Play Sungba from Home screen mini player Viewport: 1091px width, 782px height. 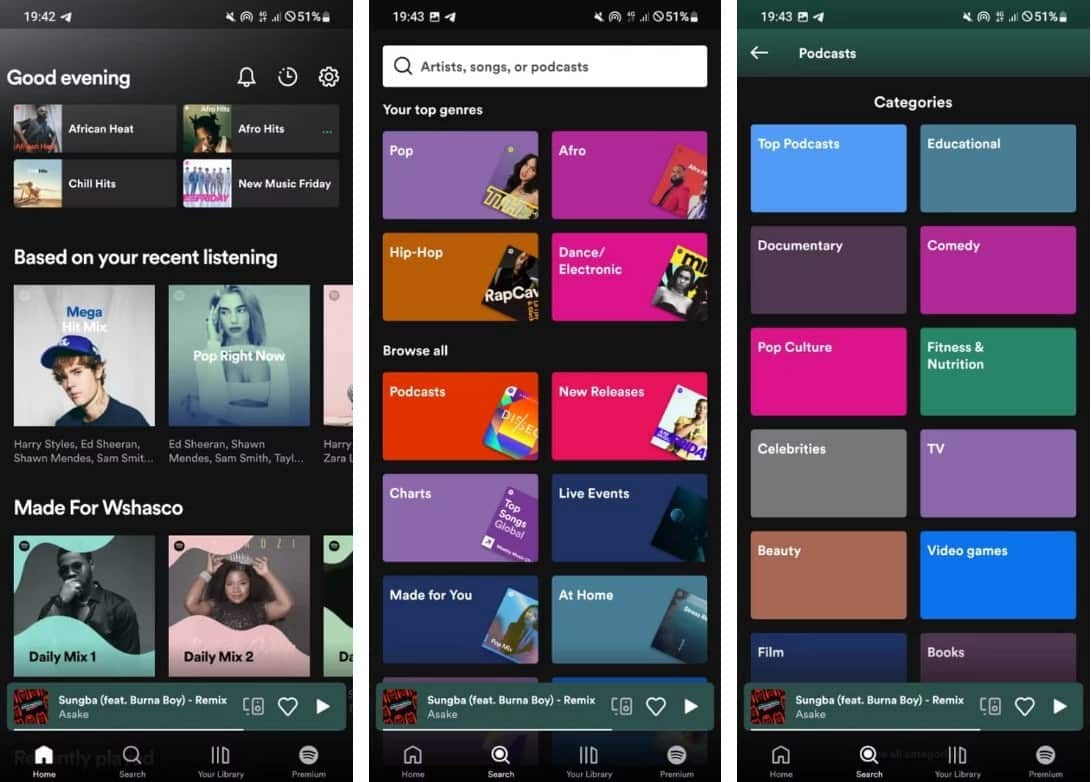323,706
